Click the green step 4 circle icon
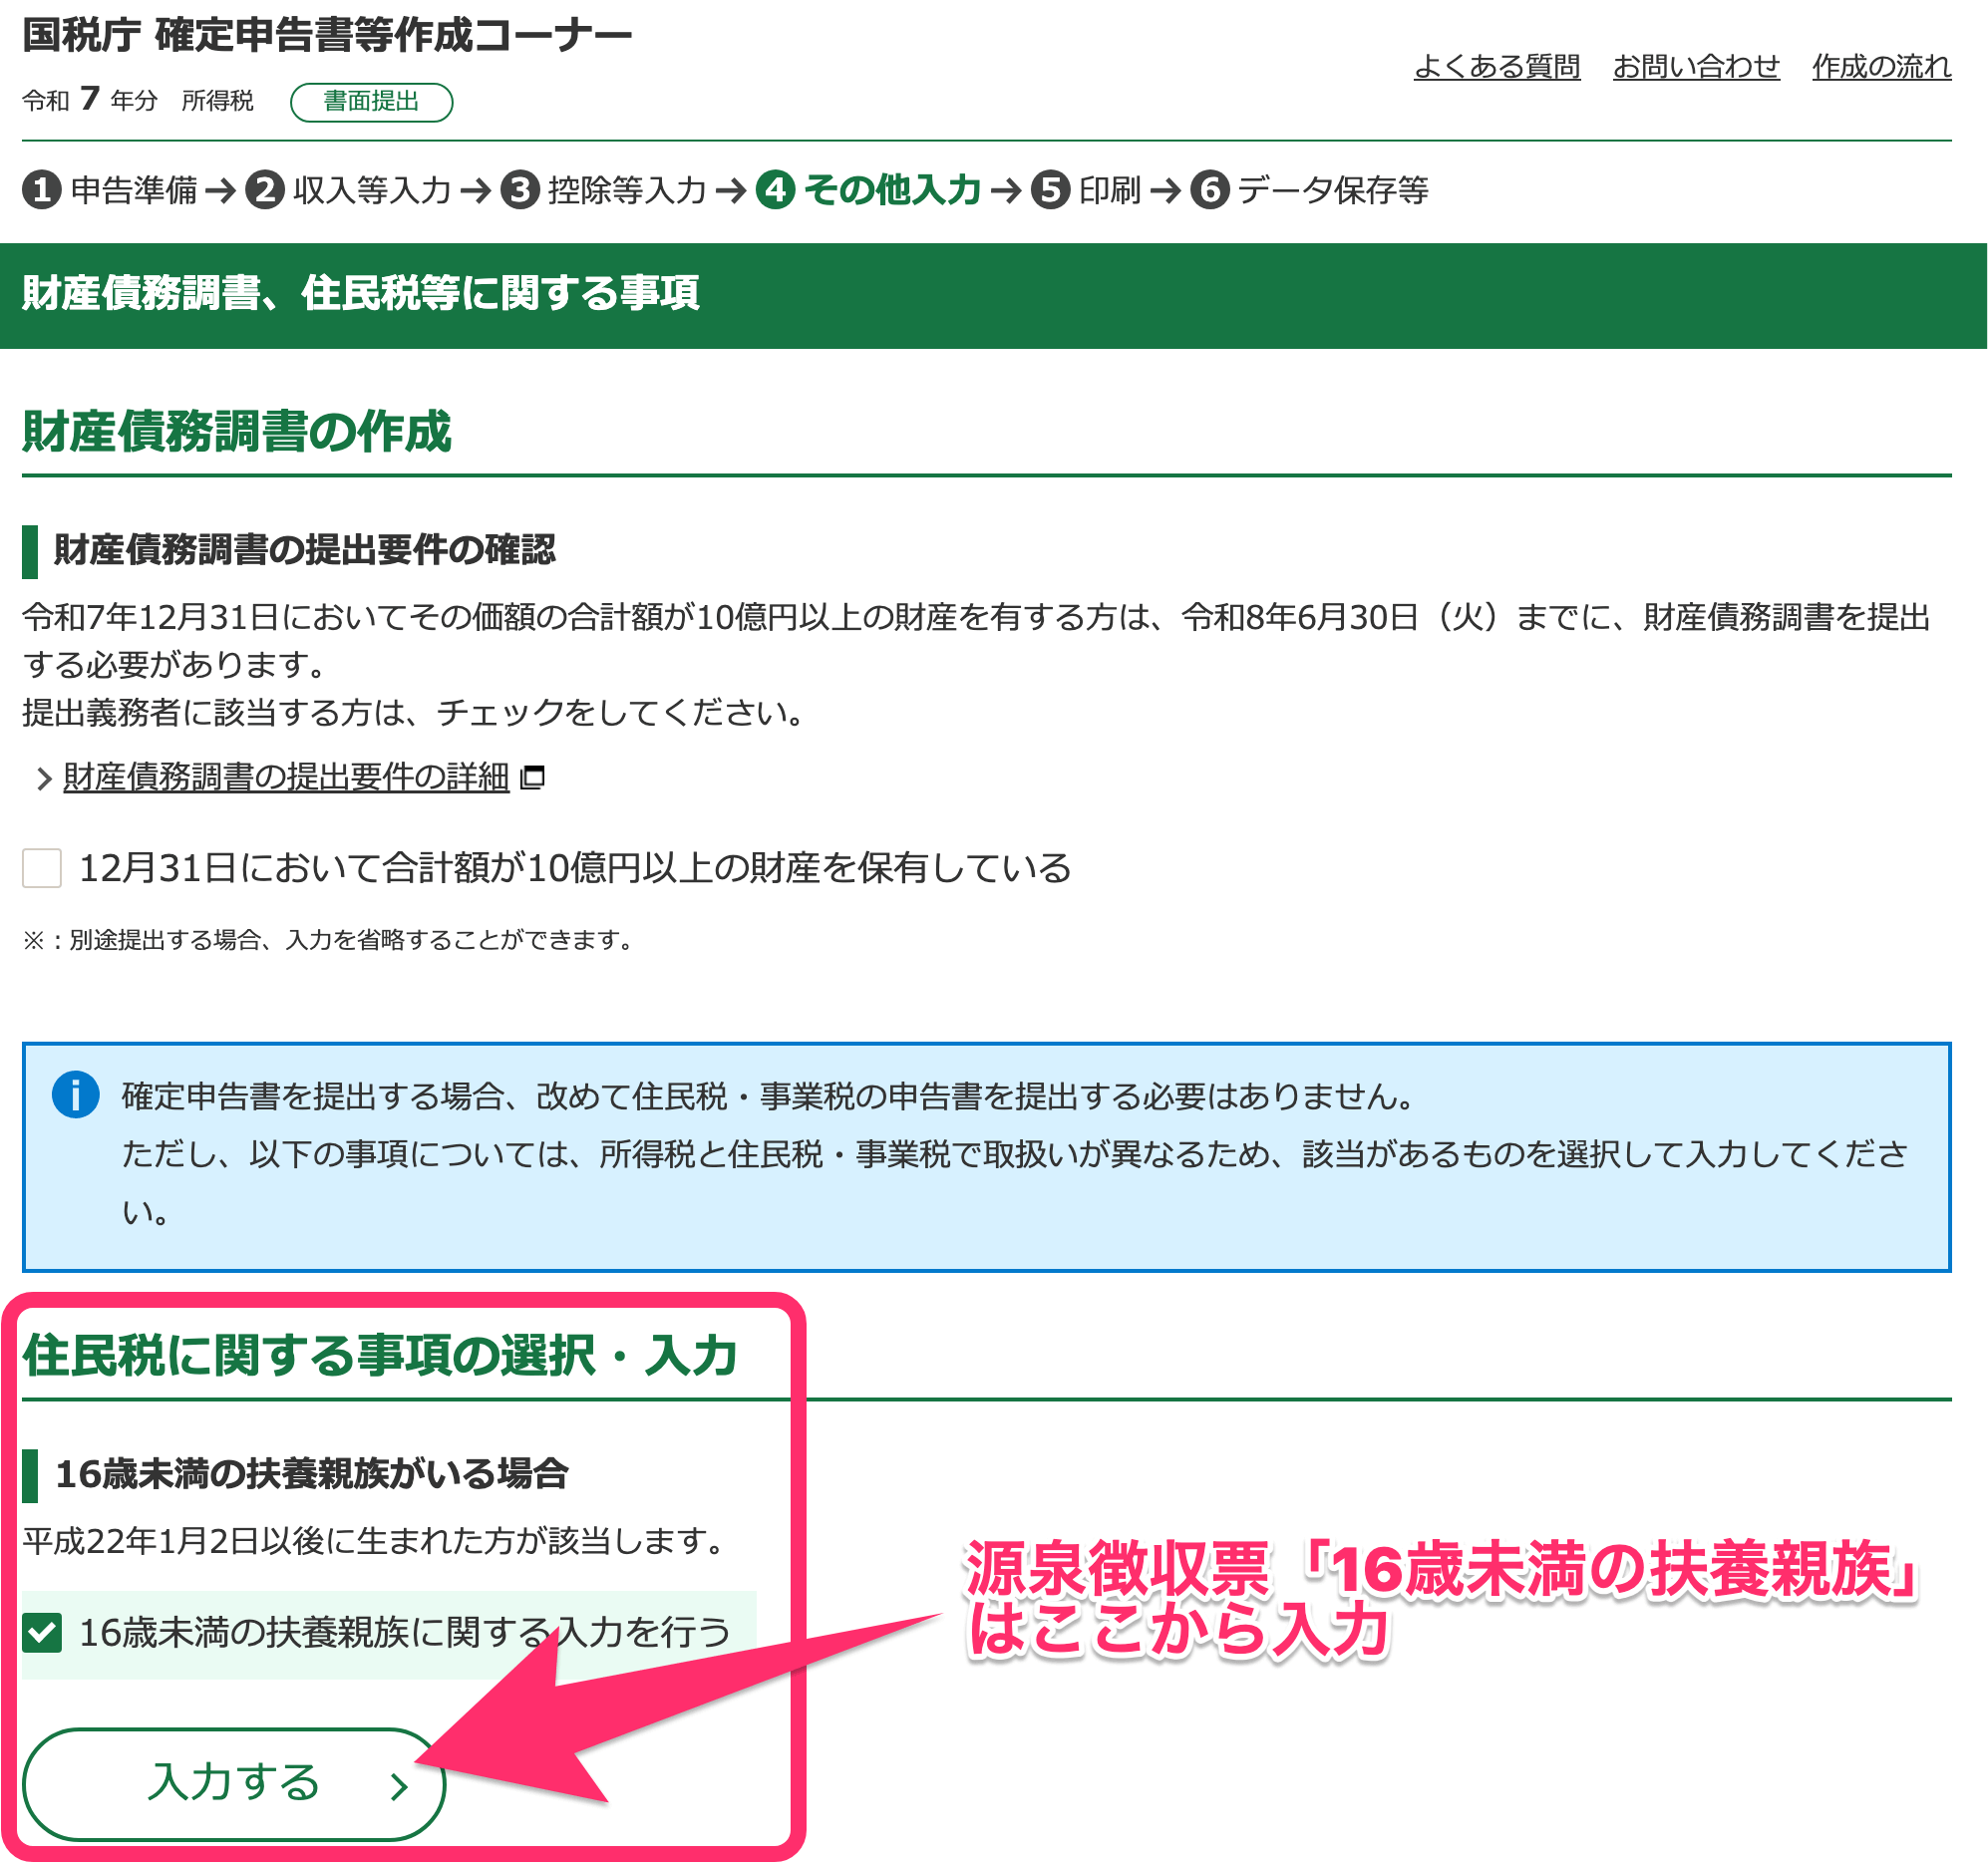 [x=775, y=190]
